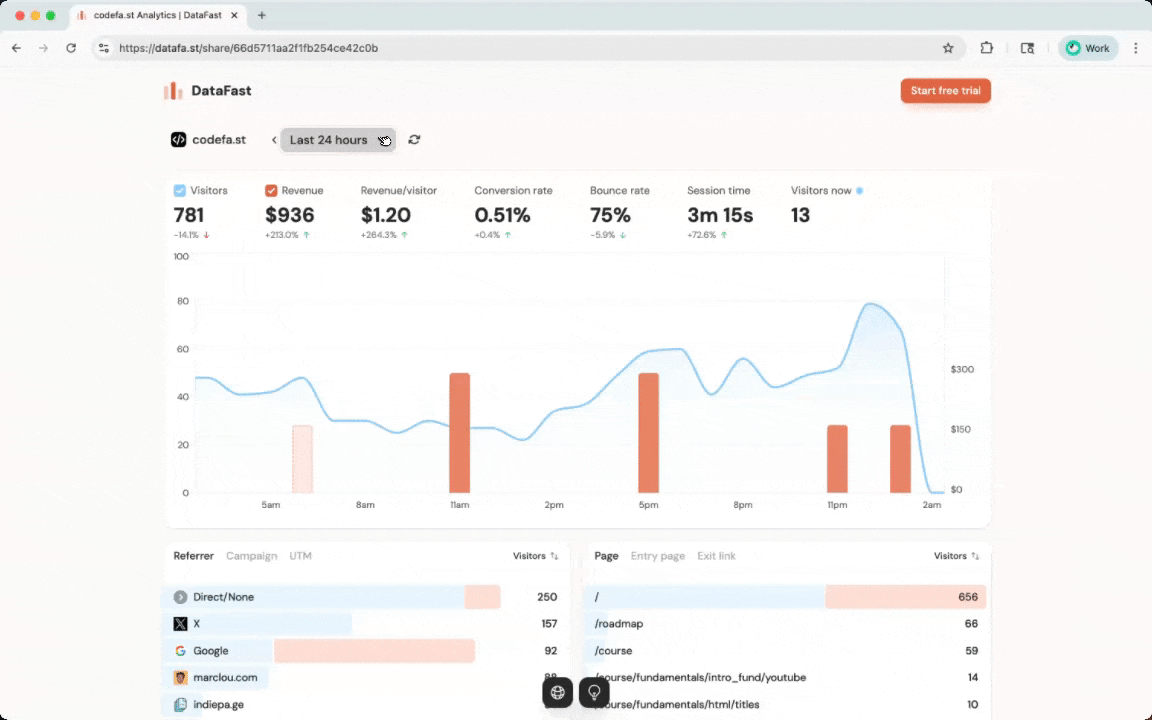The height and width of the screenshot is (720, 1152).
Task: Click the codefa.st site icon
Action: click(178, 139)
